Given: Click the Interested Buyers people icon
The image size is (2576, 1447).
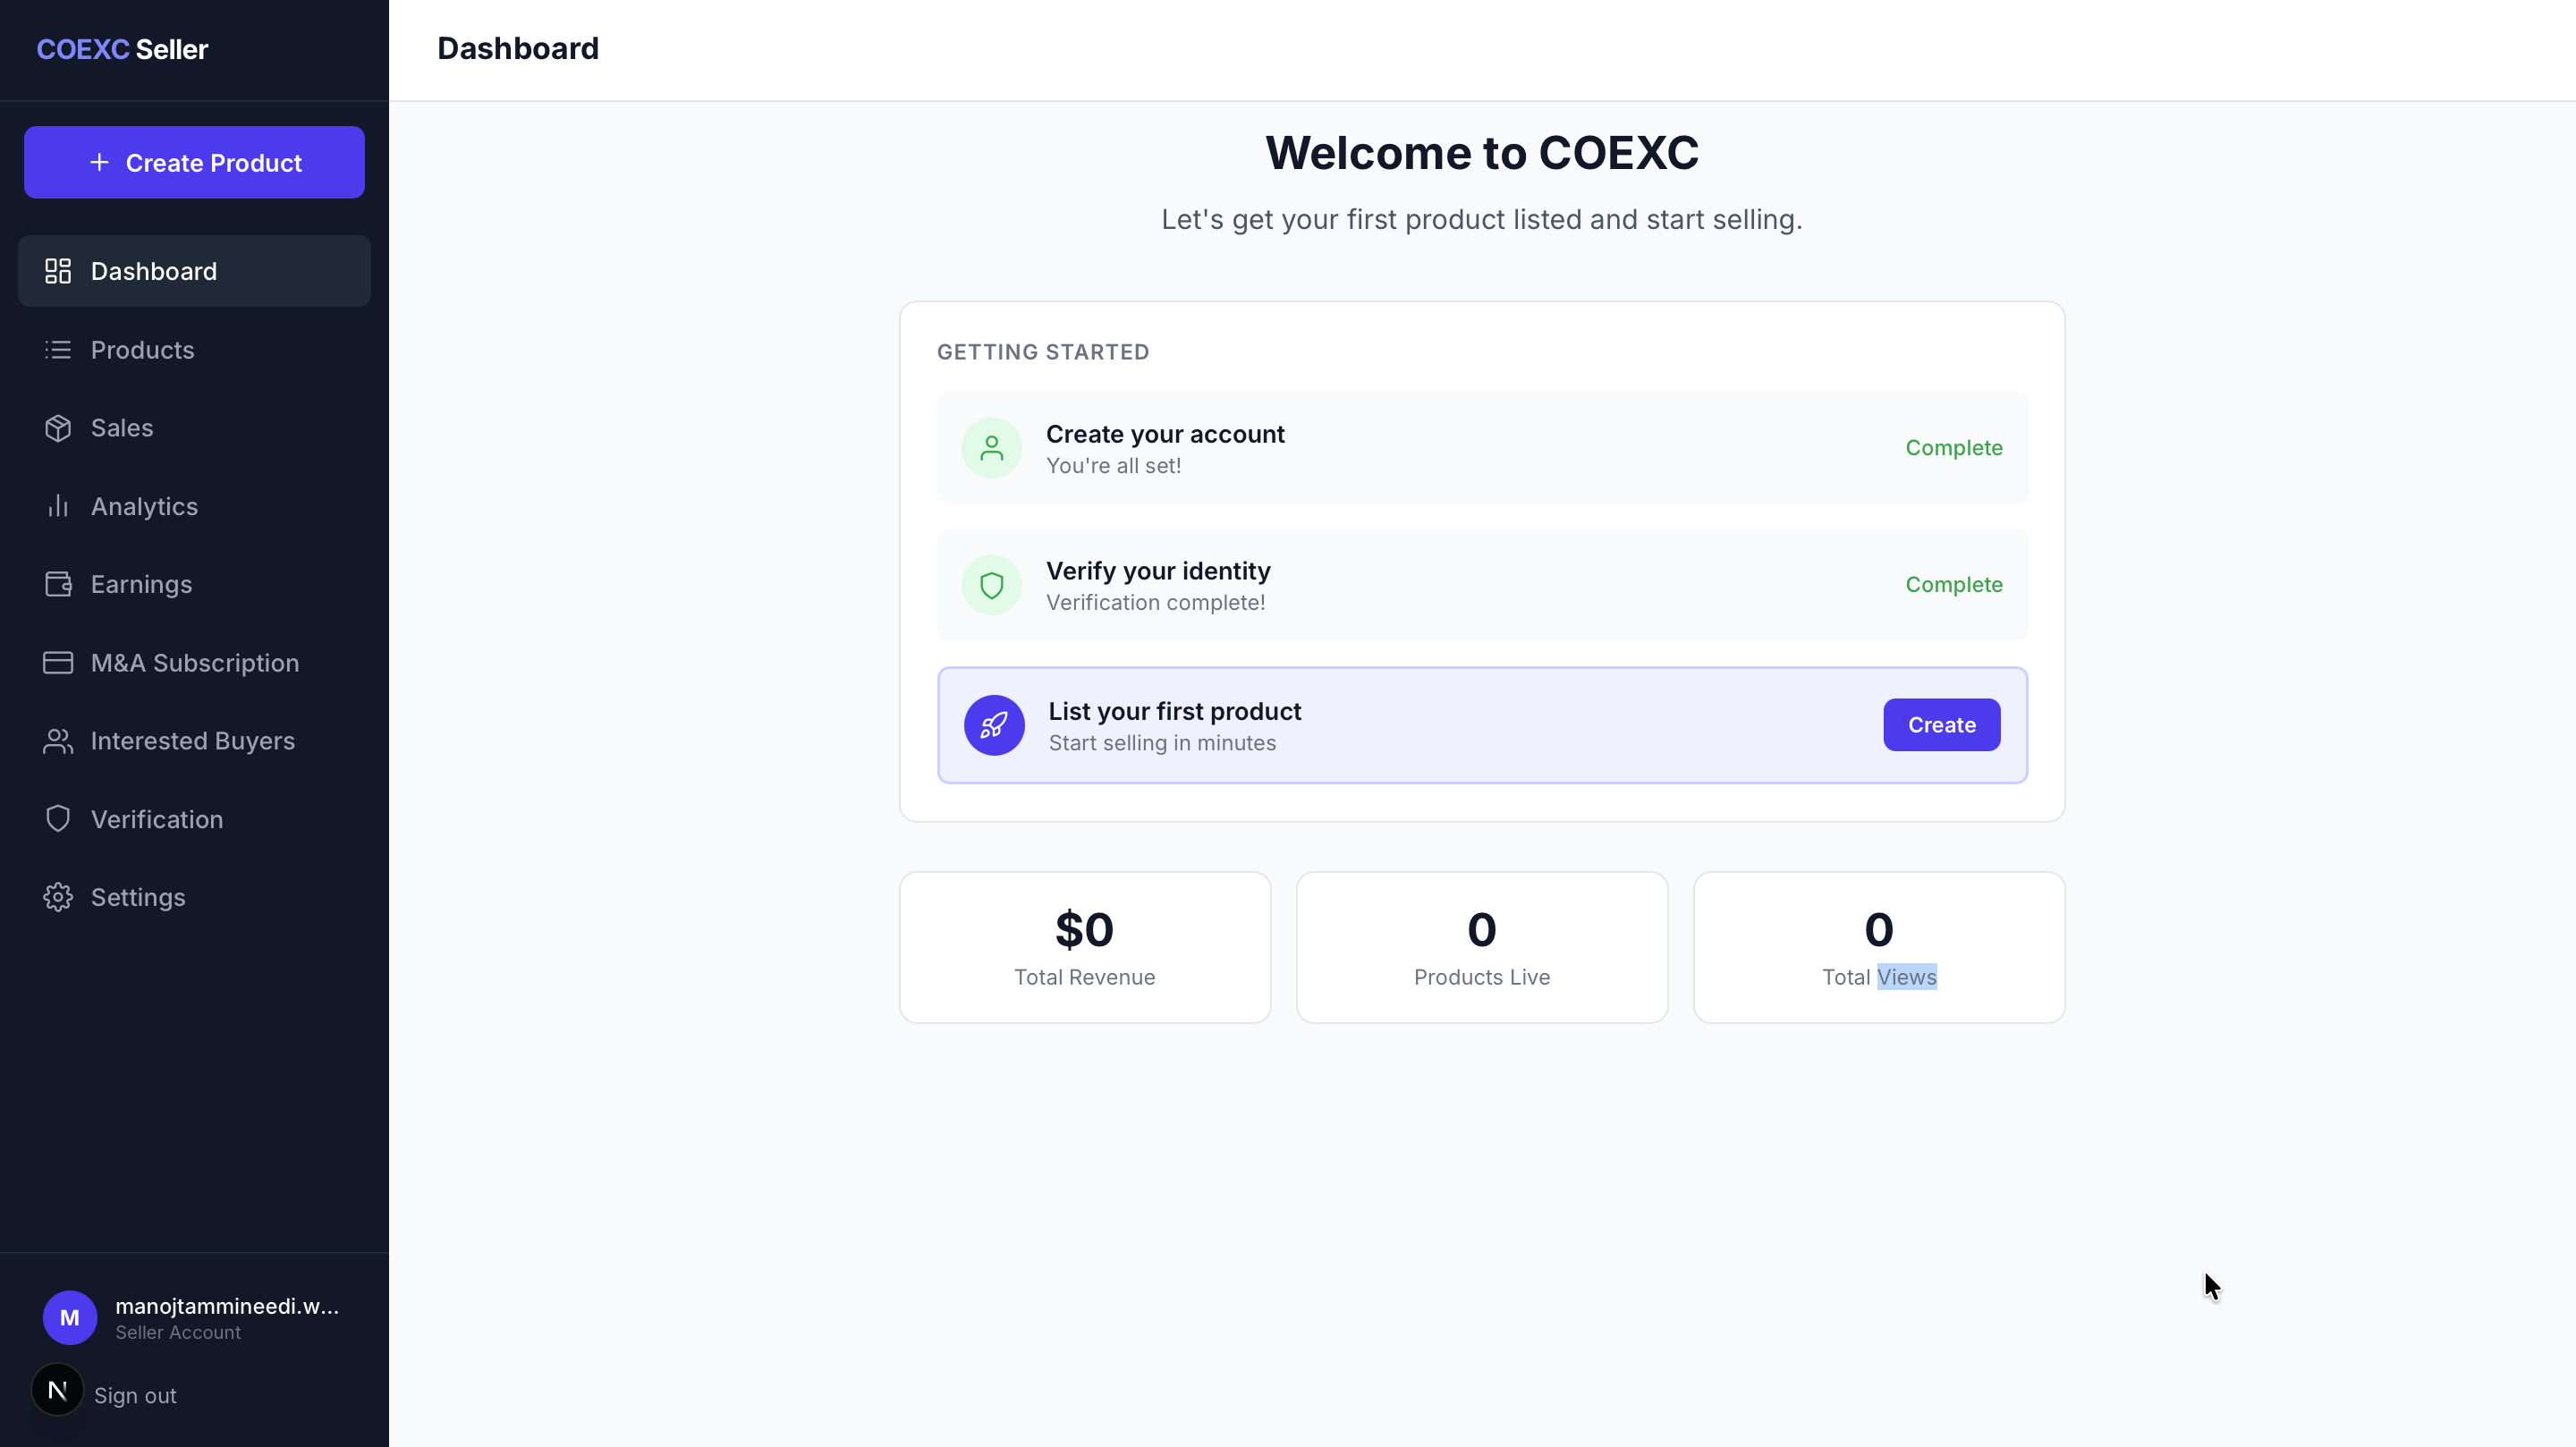Looking at the screenshot, I should [x=58, y=741].
